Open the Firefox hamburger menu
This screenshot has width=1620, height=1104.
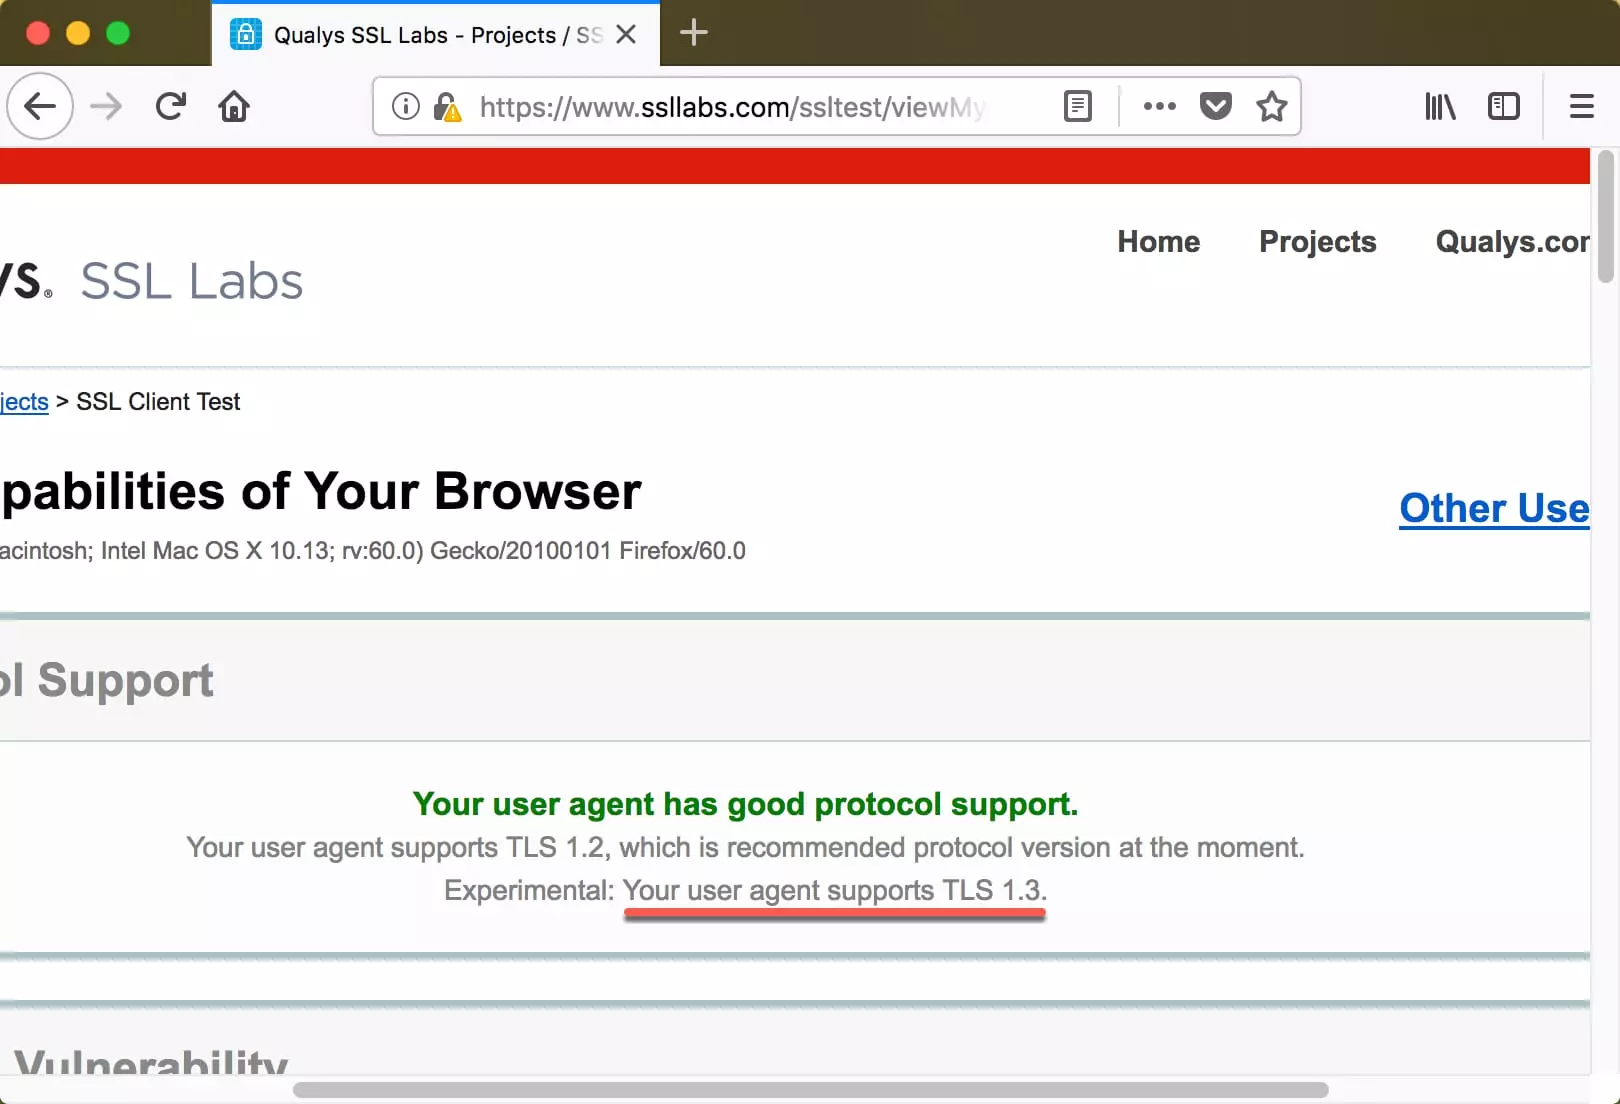pos(1581,106)
